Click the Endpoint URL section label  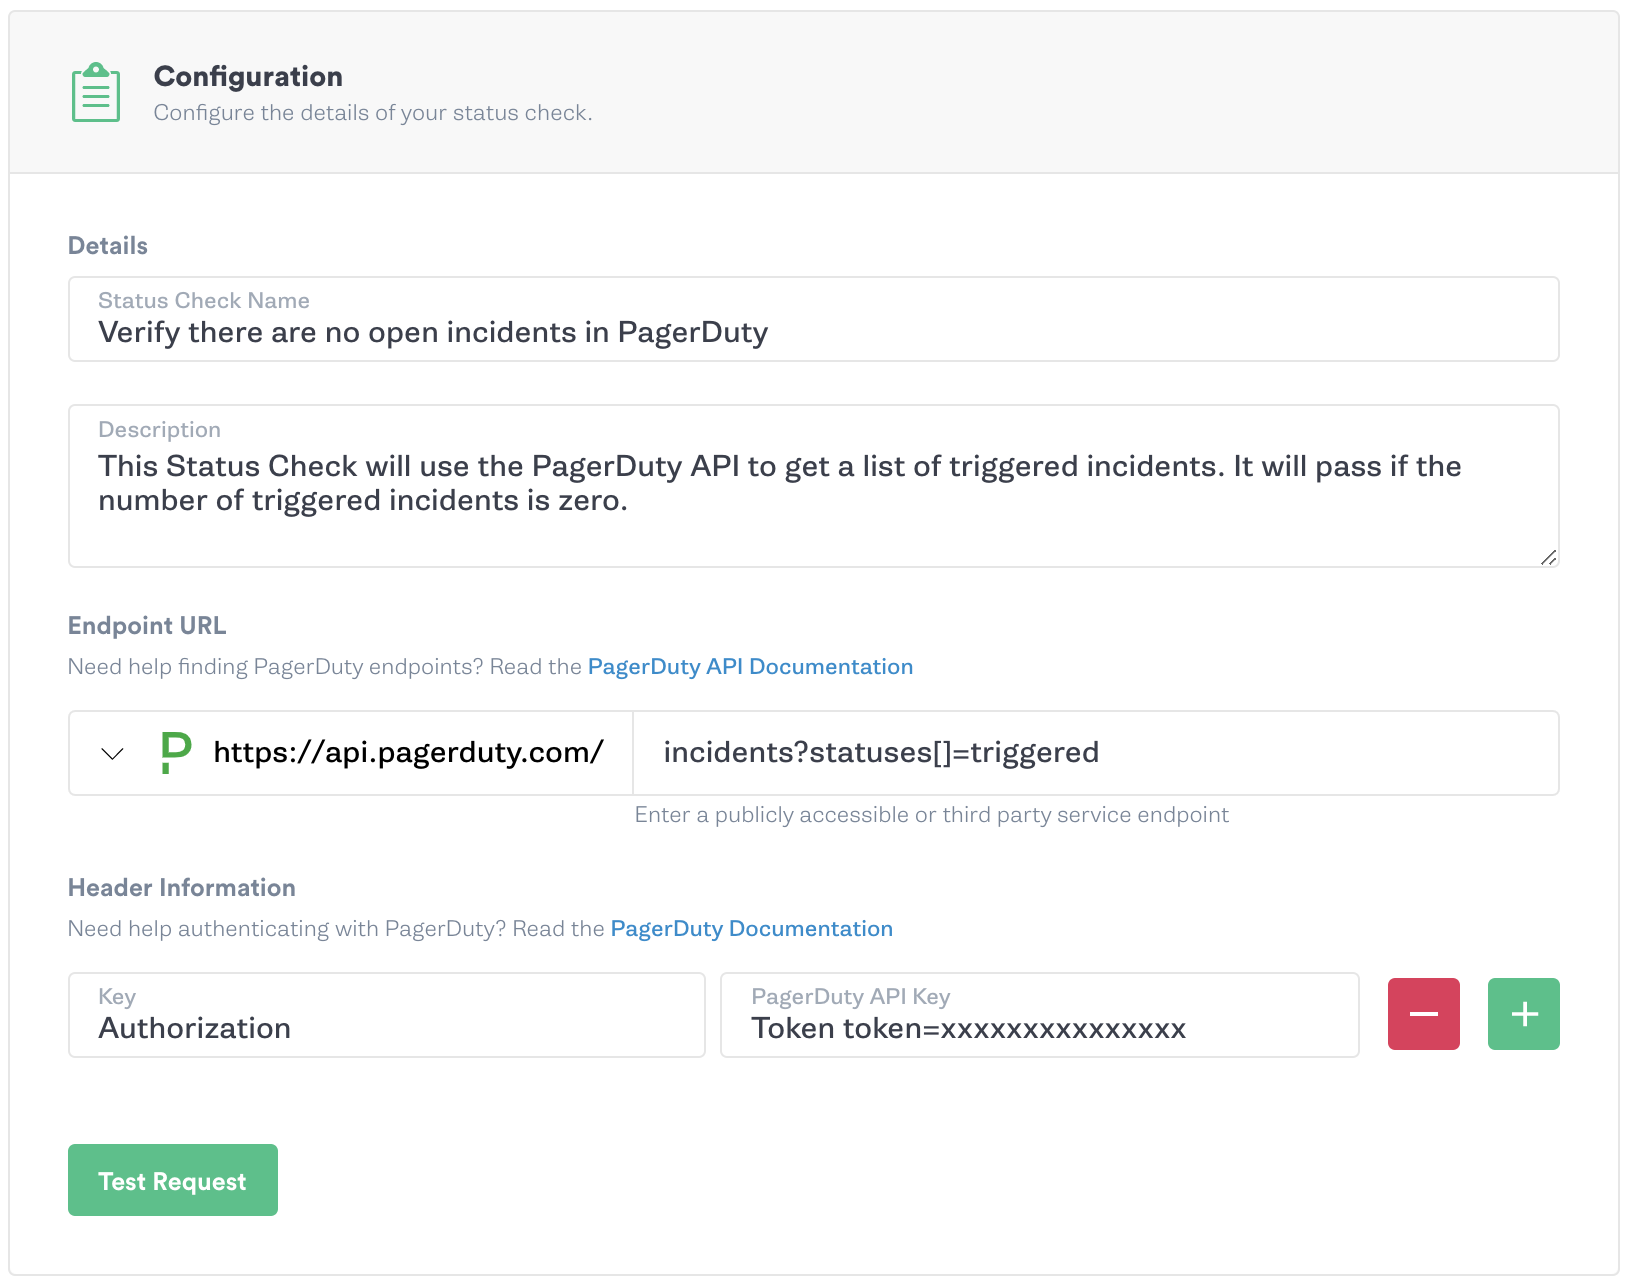click(146, 625)
